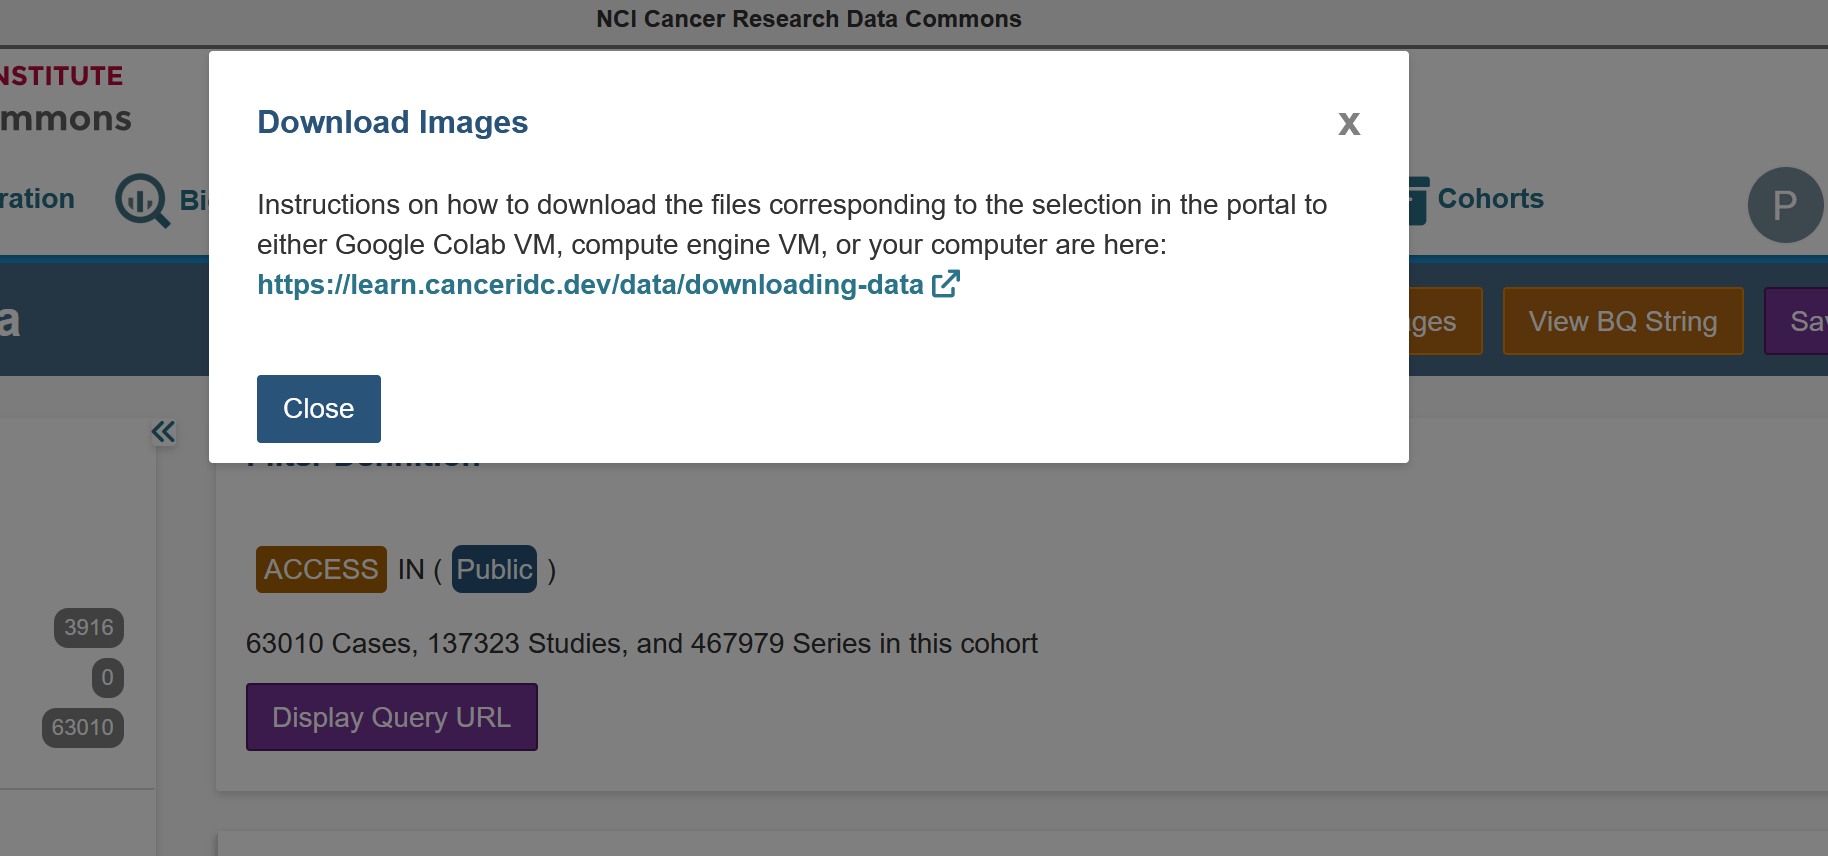The height and width of the screenshot is (856, 1828).
Task: Click the Exploration navigation label
Action: [37, 199]
